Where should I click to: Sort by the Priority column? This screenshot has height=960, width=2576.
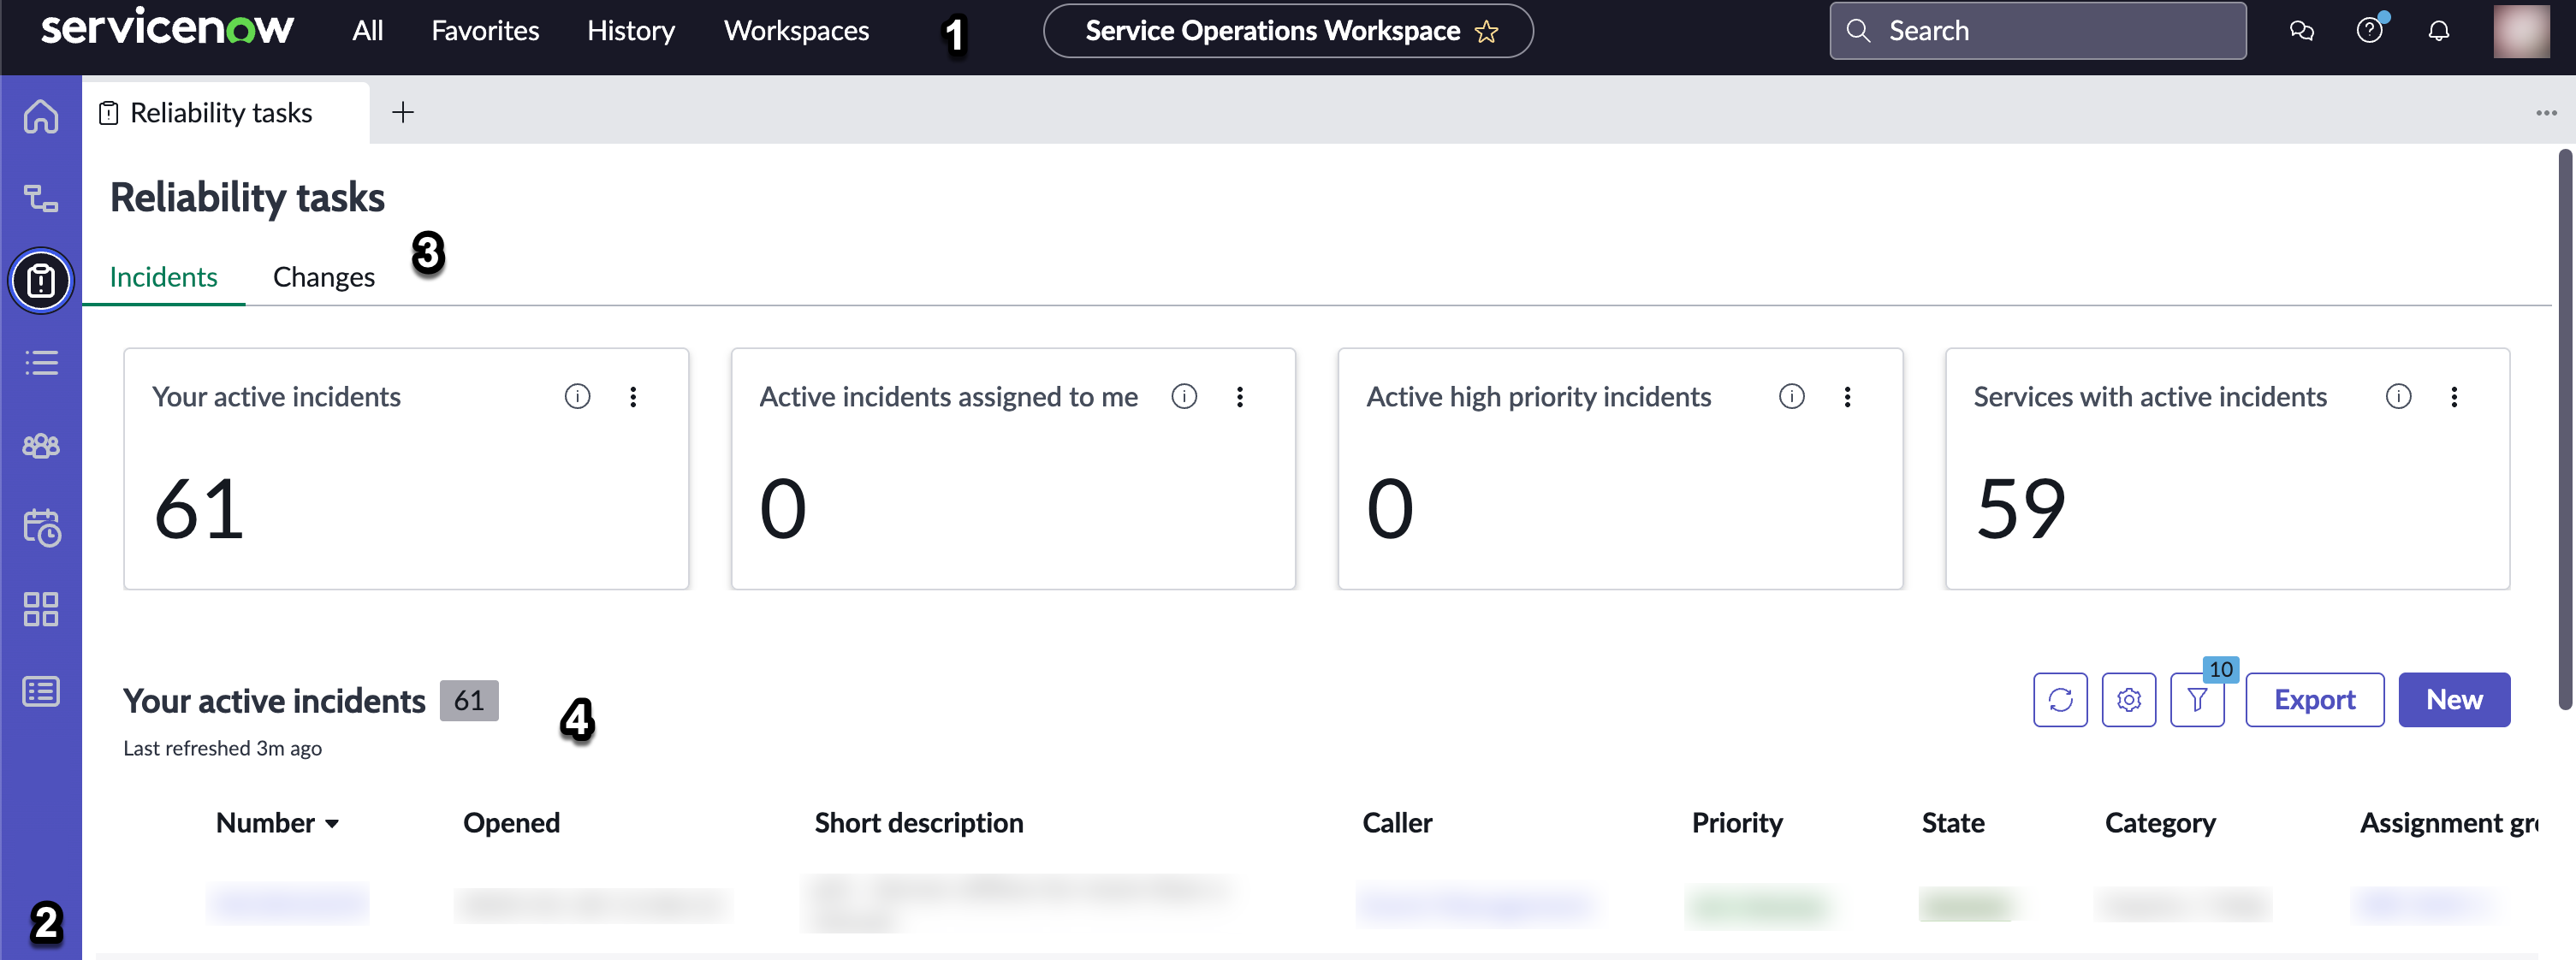tap(1737, 823)
